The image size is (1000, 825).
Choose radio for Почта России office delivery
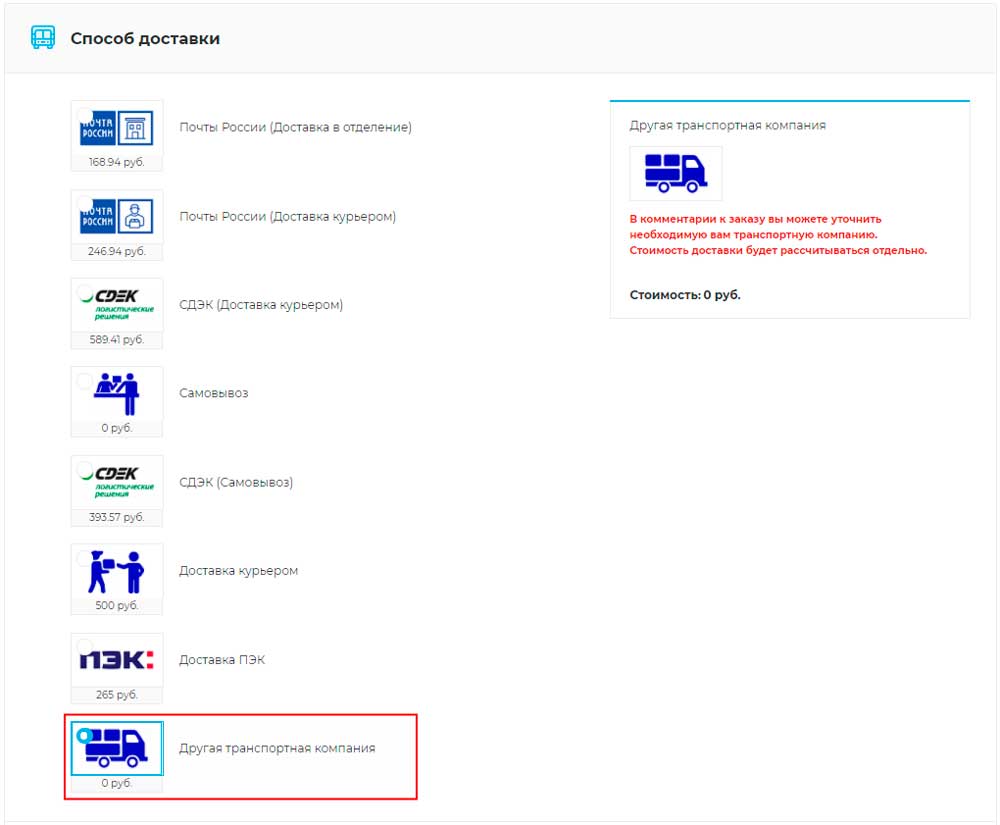click(85, 115)
